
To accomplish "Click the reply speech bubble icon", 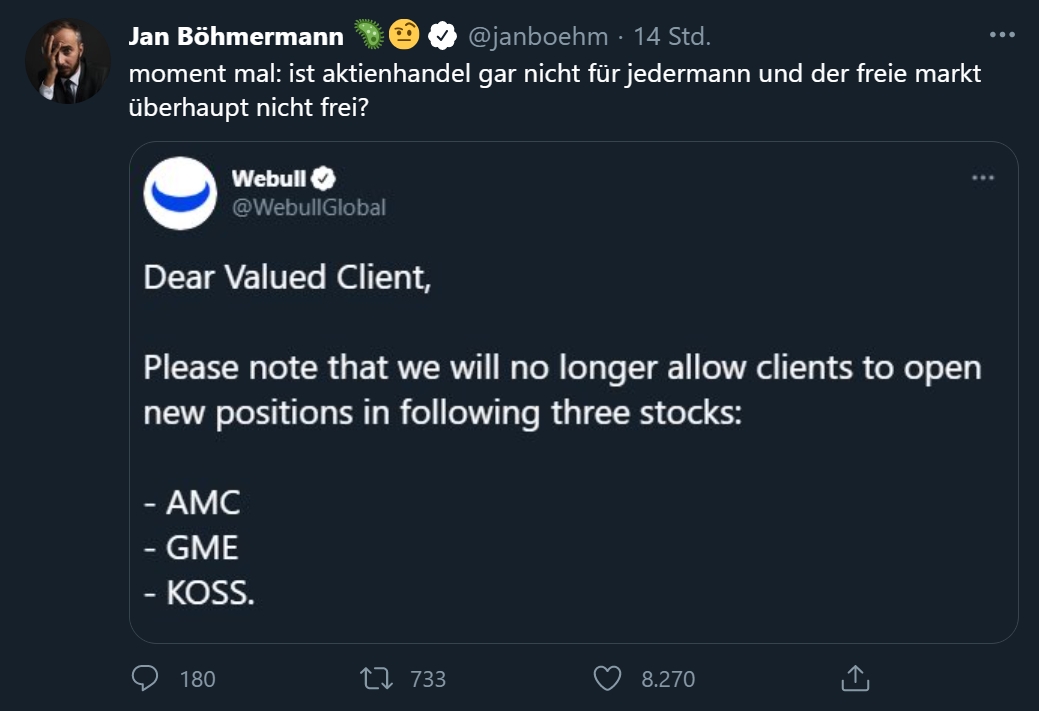I will 146,679.
